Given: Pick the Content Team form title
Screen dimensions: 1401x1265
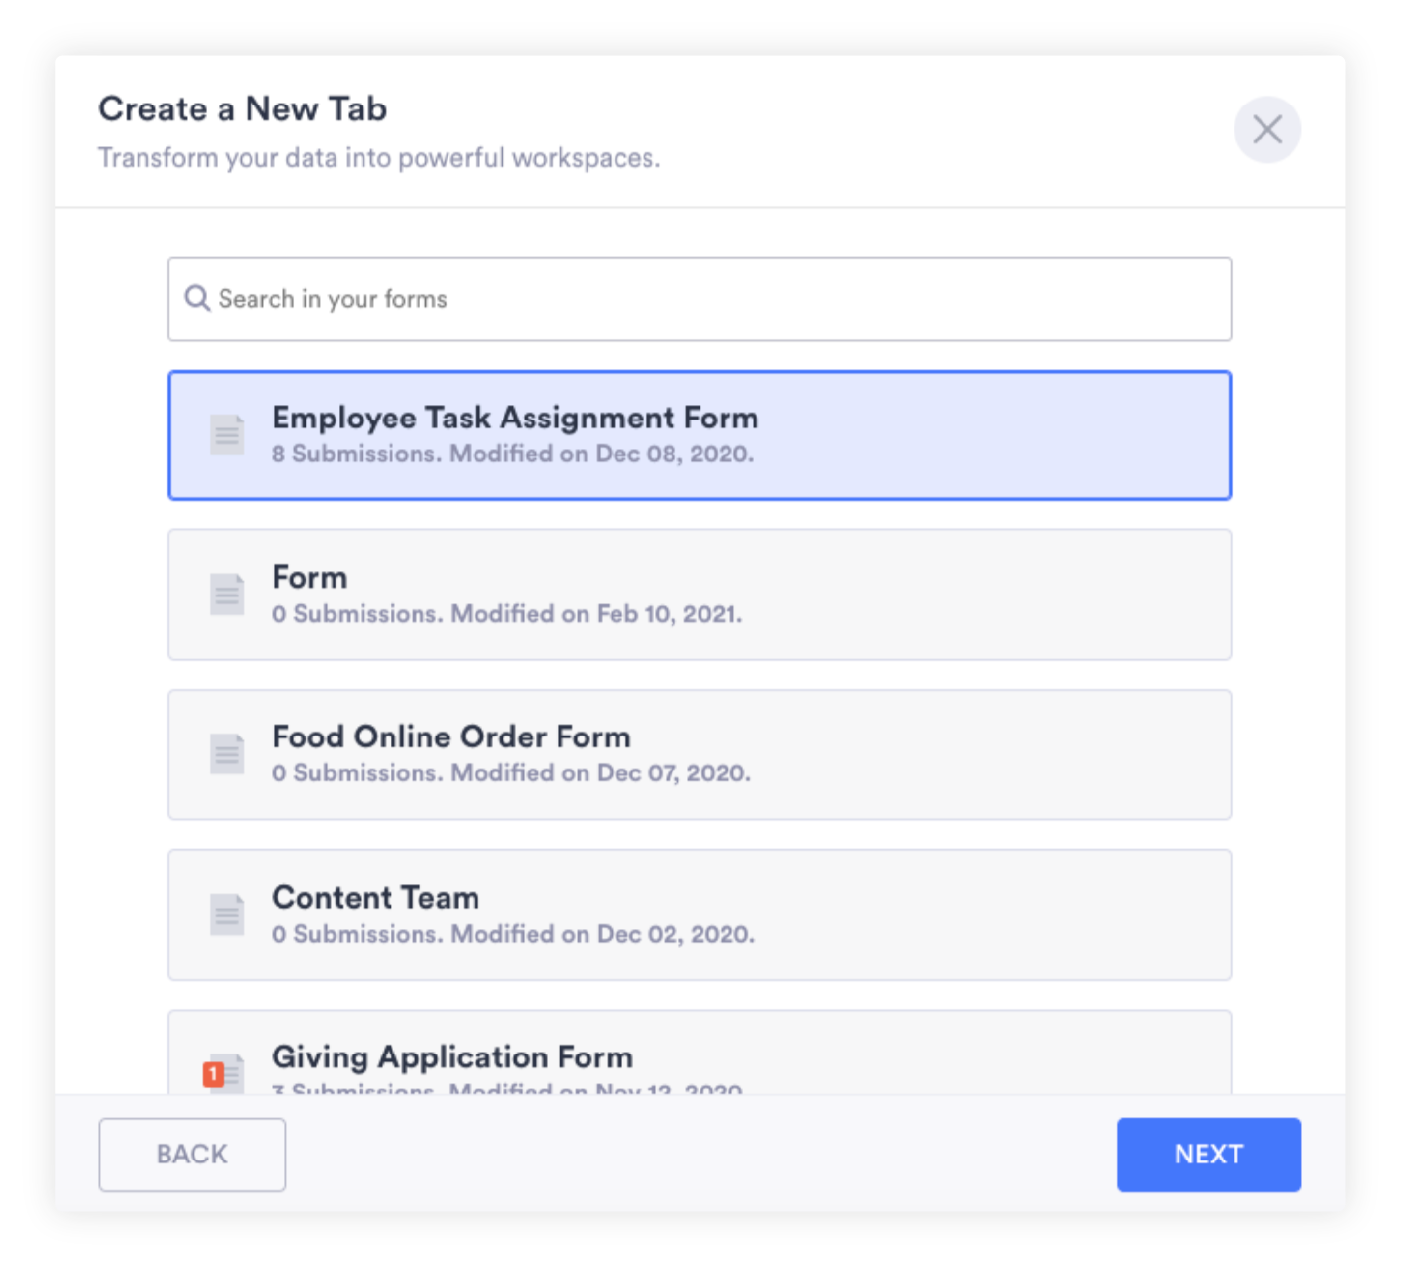Looking at the screenshot, I should [375, 897].
